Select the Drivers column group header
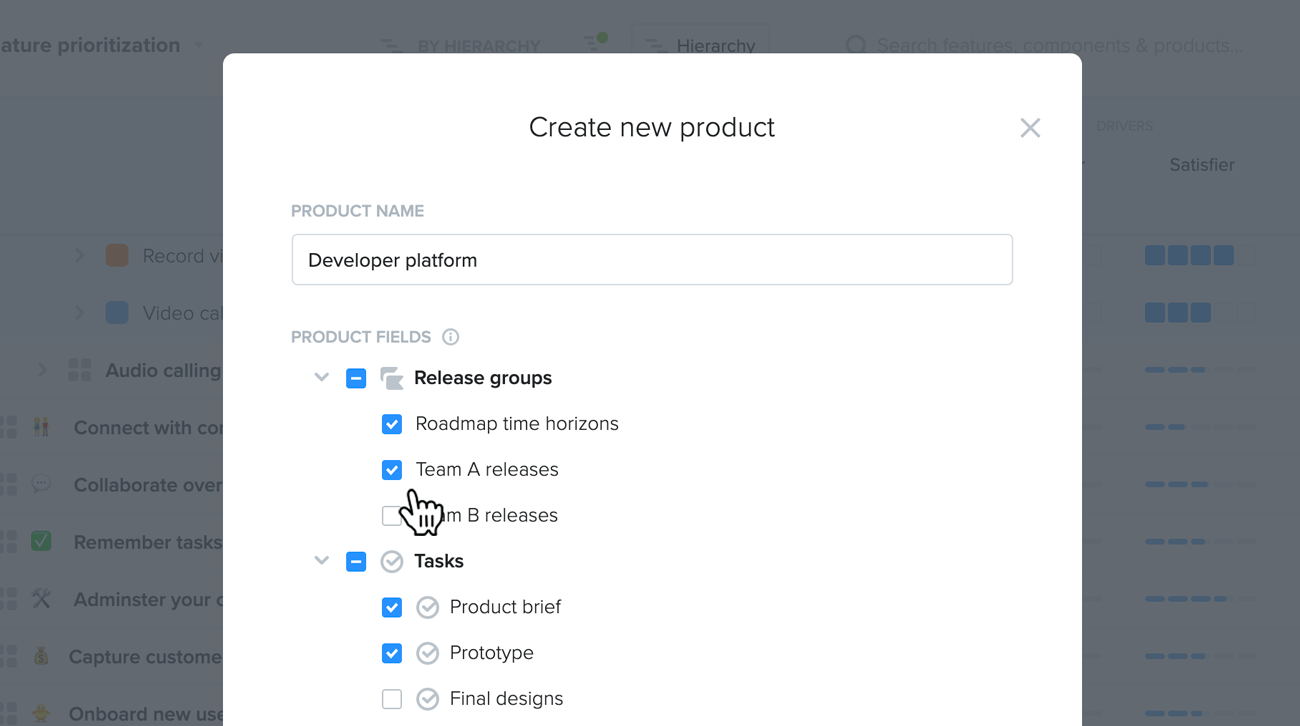 point(1124,126)
